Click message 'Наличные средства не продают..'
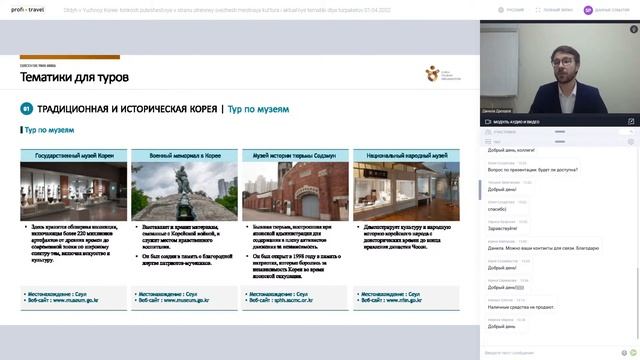 (521, 307)
